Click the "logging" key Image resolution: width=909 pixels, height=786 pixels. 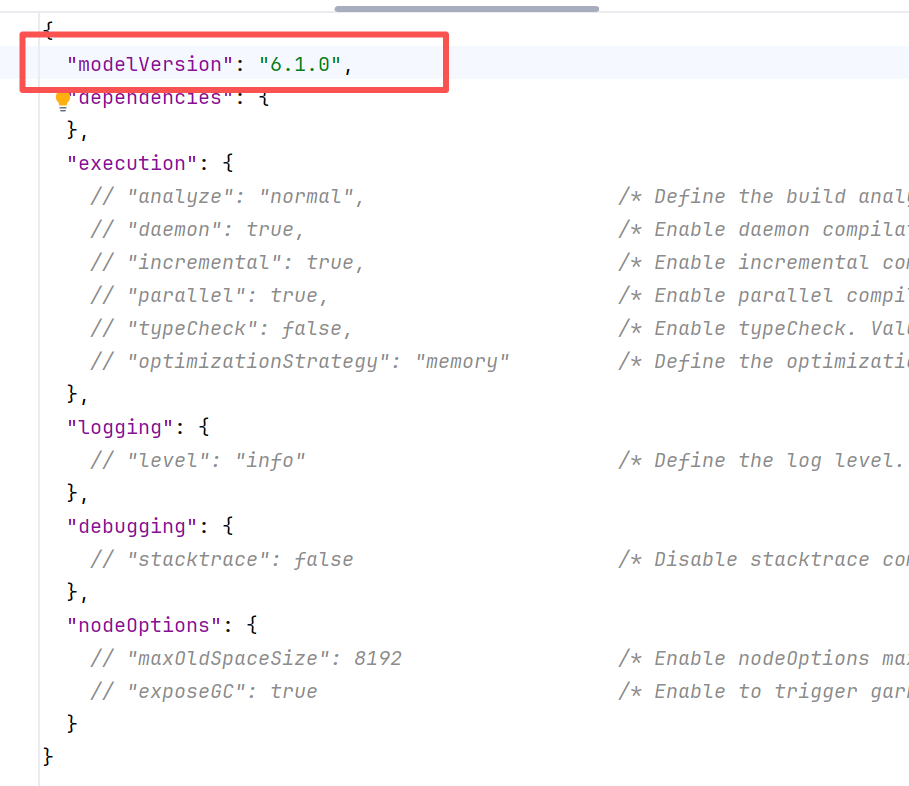[x=120, y=428]
